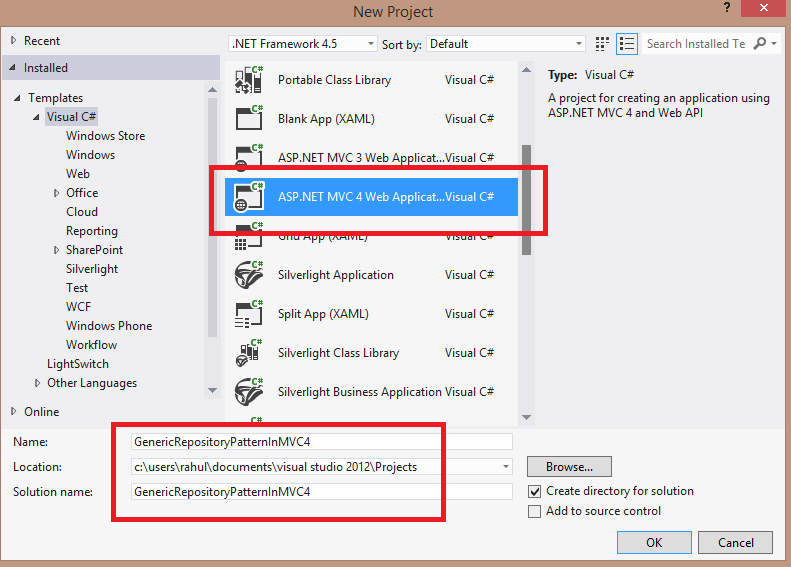Click the Portable Class Library template icon
The width and height of the screenshot is (791, 567).
[x=248, y=80]
